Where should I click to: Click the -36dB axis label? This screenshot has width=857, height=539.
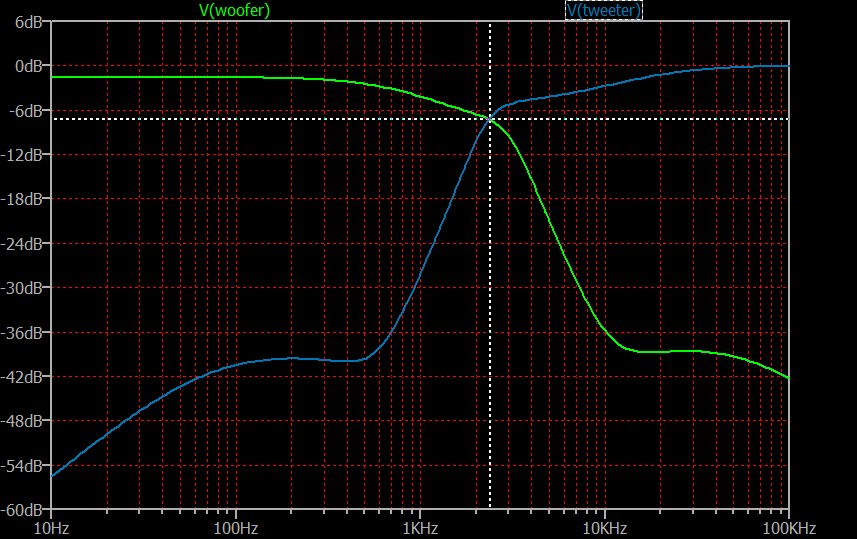[x=22, y=333]
